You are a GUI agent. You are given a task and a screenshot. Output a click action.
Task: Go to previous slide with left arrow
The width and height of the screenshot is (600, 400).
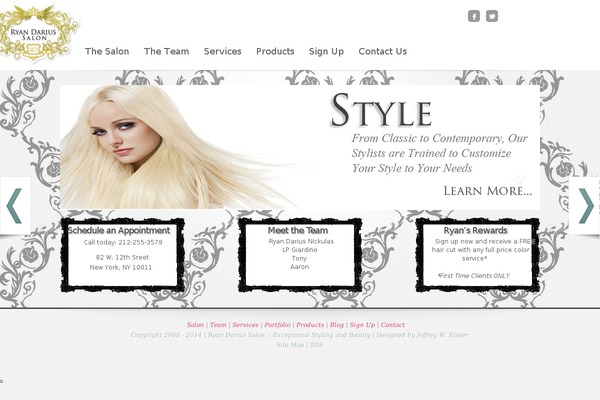click(x=15, y=206)
